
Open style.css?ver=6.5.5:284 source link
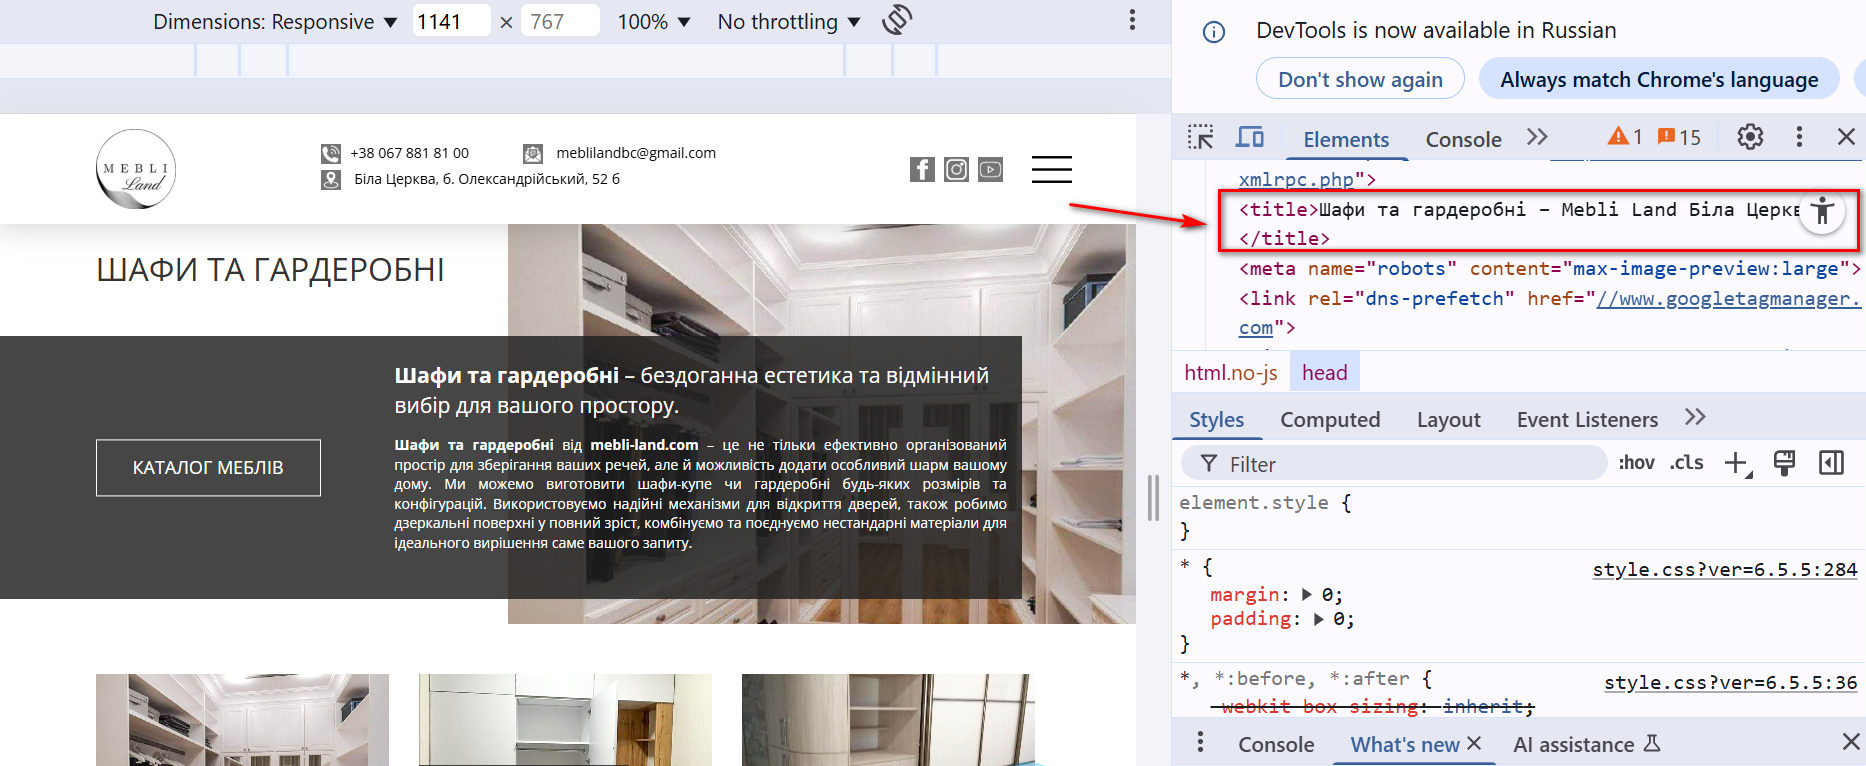click(x=1724, y=569)
